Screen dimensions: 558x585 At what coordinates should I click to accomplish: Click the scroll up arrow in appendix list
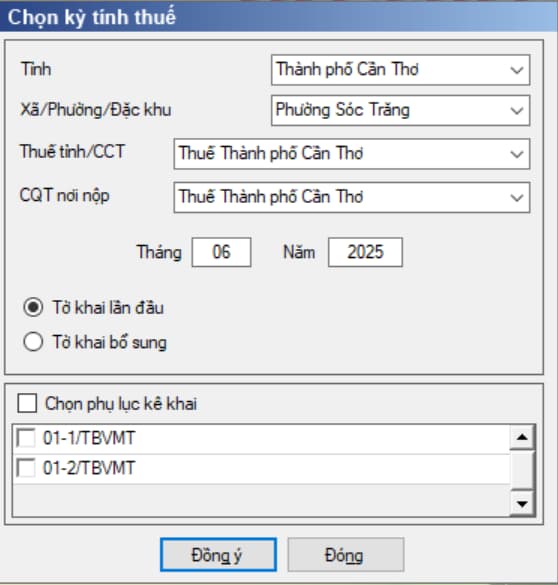tap(522, 437)
